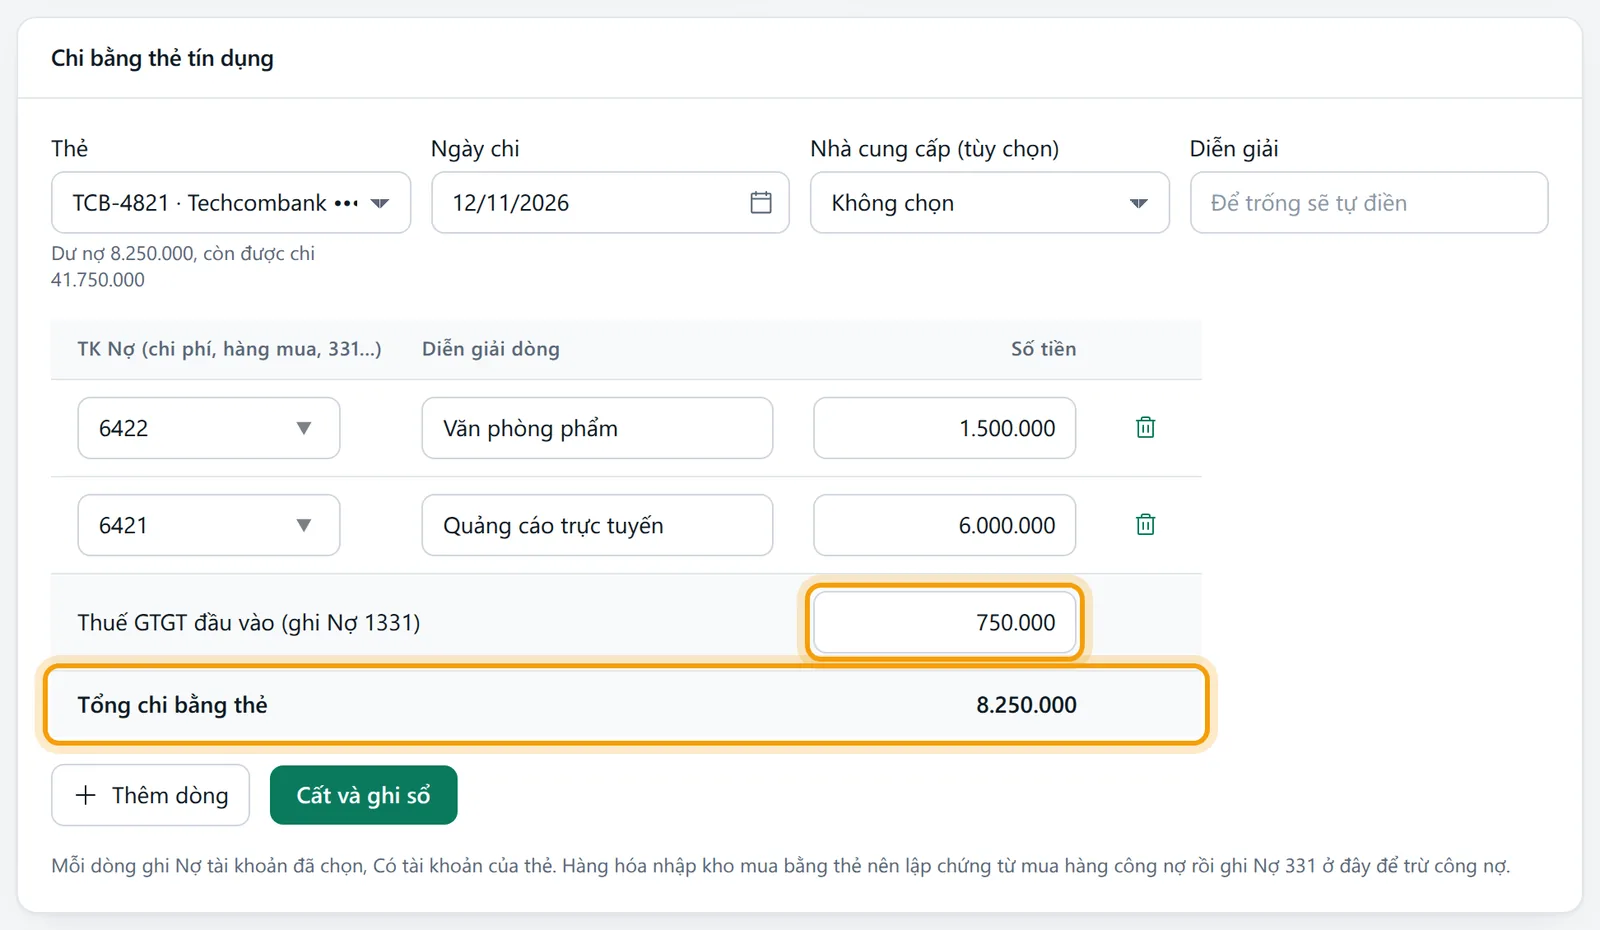1600x930 pixels.
Task: Click the Dư nợ 8.250.000 balance text
Action: coord(183,266)
